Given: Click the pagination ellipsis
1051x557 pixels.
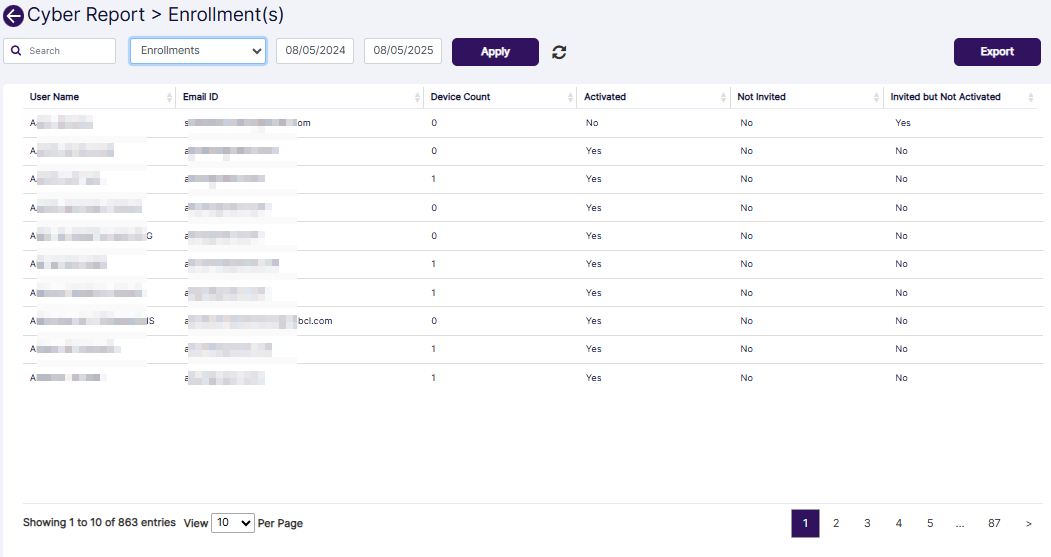Looking at the screenshot, I should (x=960, y=524).
